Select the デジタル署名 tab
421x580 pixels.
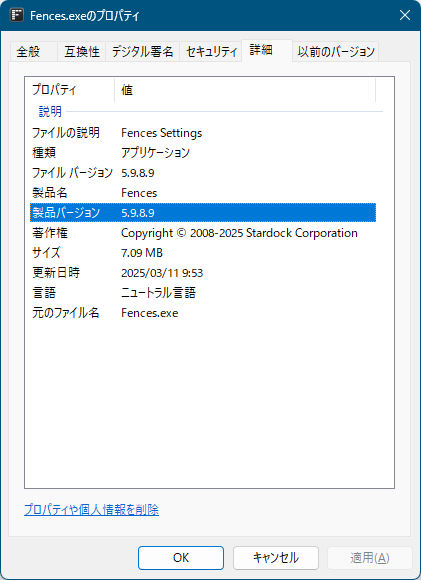[142, 51]
